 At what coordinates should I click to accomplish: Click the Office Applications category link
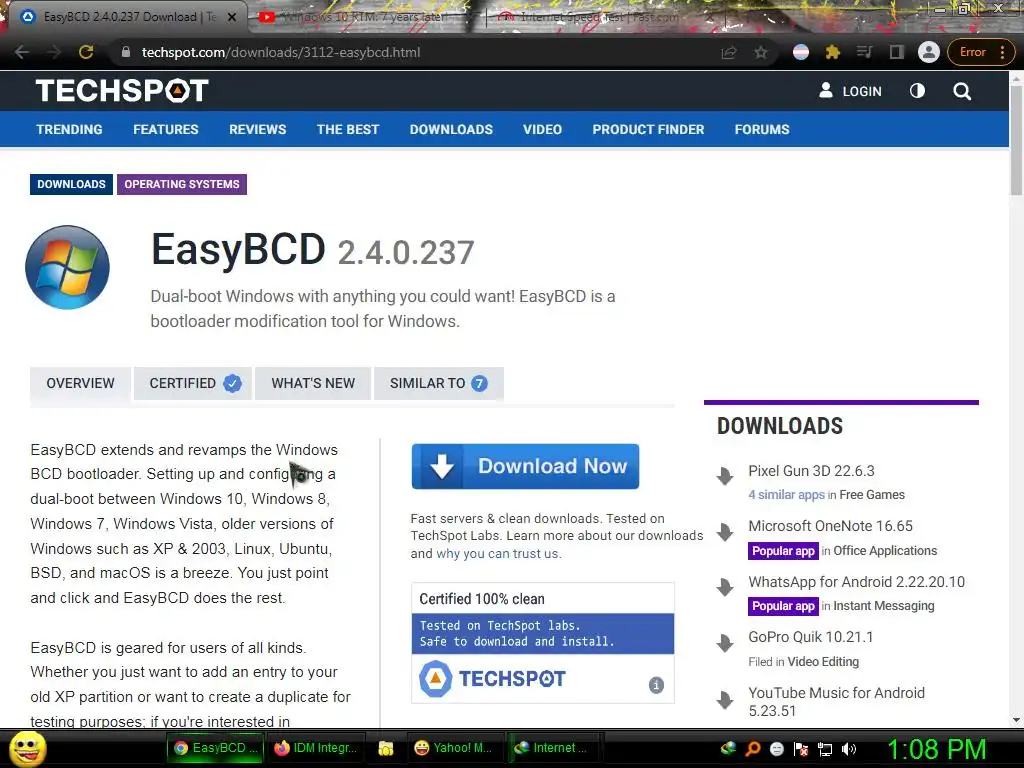coord(885,551)
